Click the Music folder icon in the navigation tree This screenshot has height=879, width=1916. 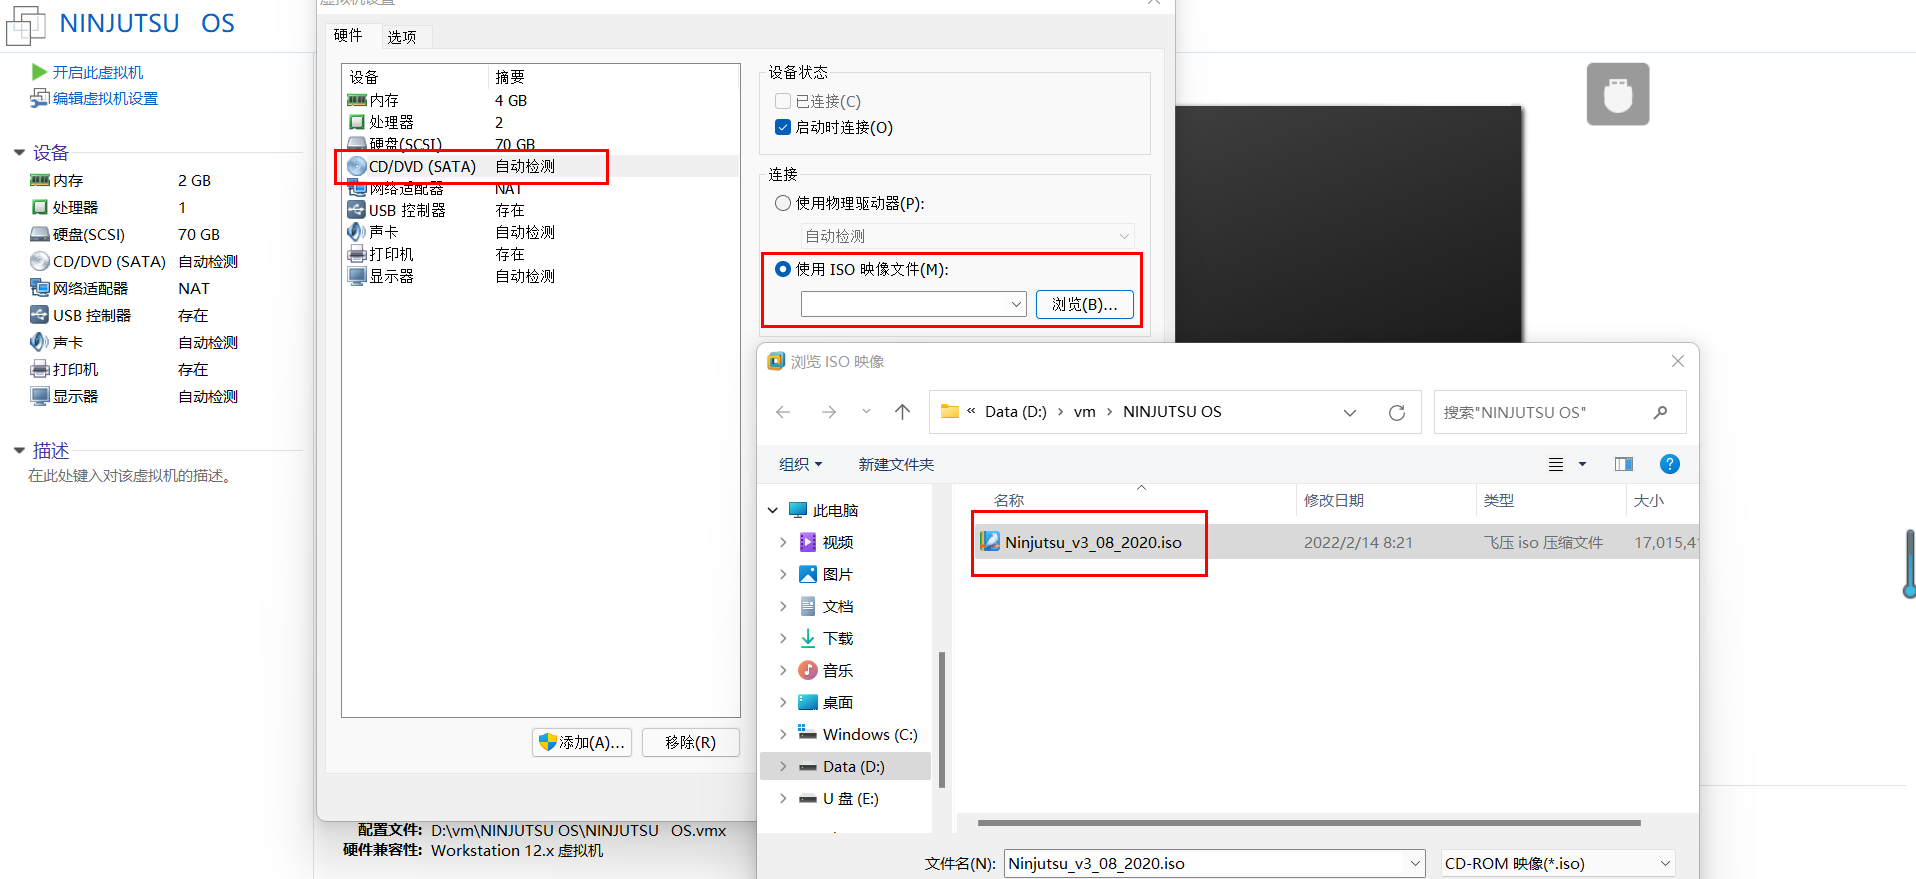click(808, 670)
